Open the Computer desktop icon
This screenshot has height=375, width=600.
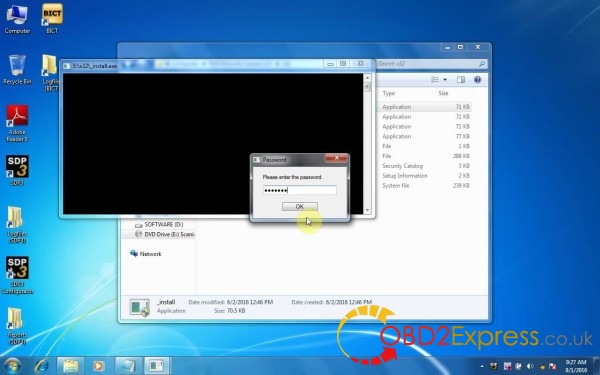(x=17, y=19)
